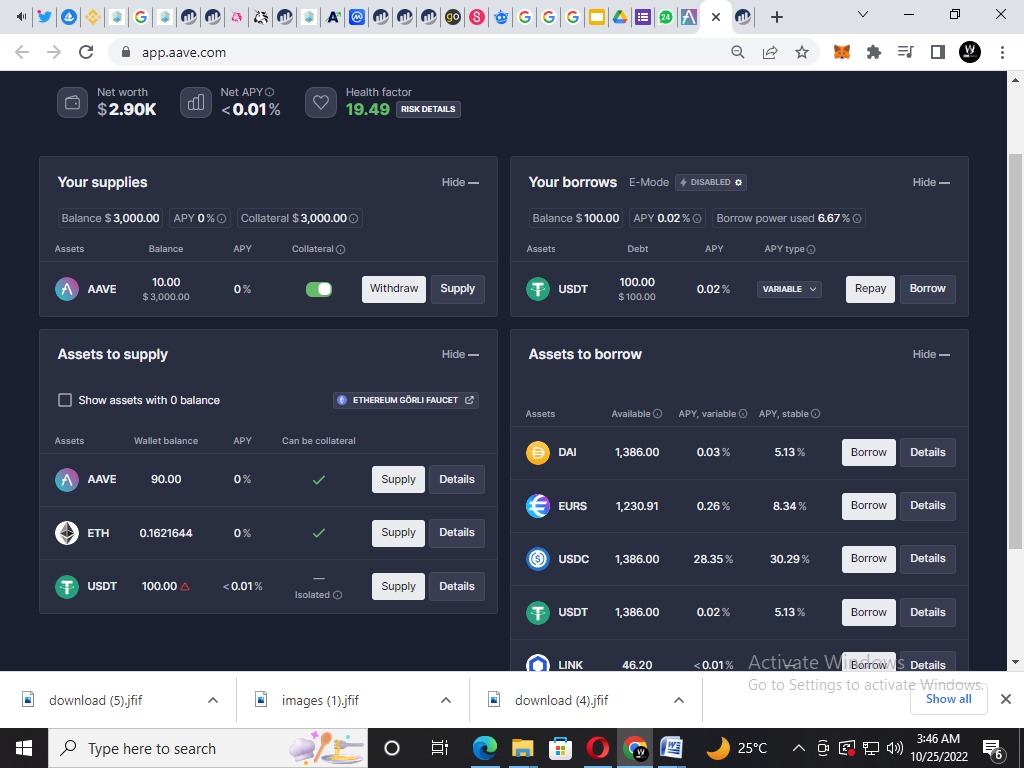Click the Net worth wallet icon
Screen dimensions: 1024x768
[x=72, y=102]
